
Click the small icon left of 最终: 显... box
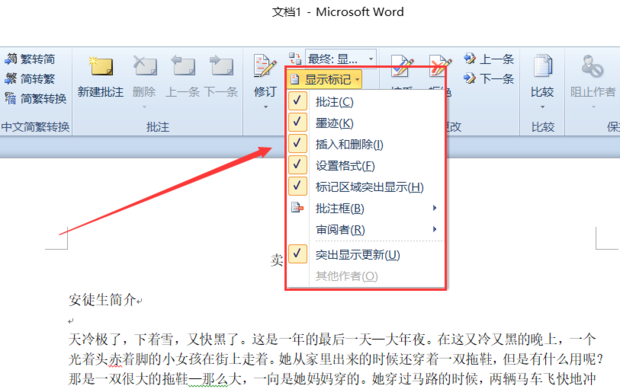point(295,59)
